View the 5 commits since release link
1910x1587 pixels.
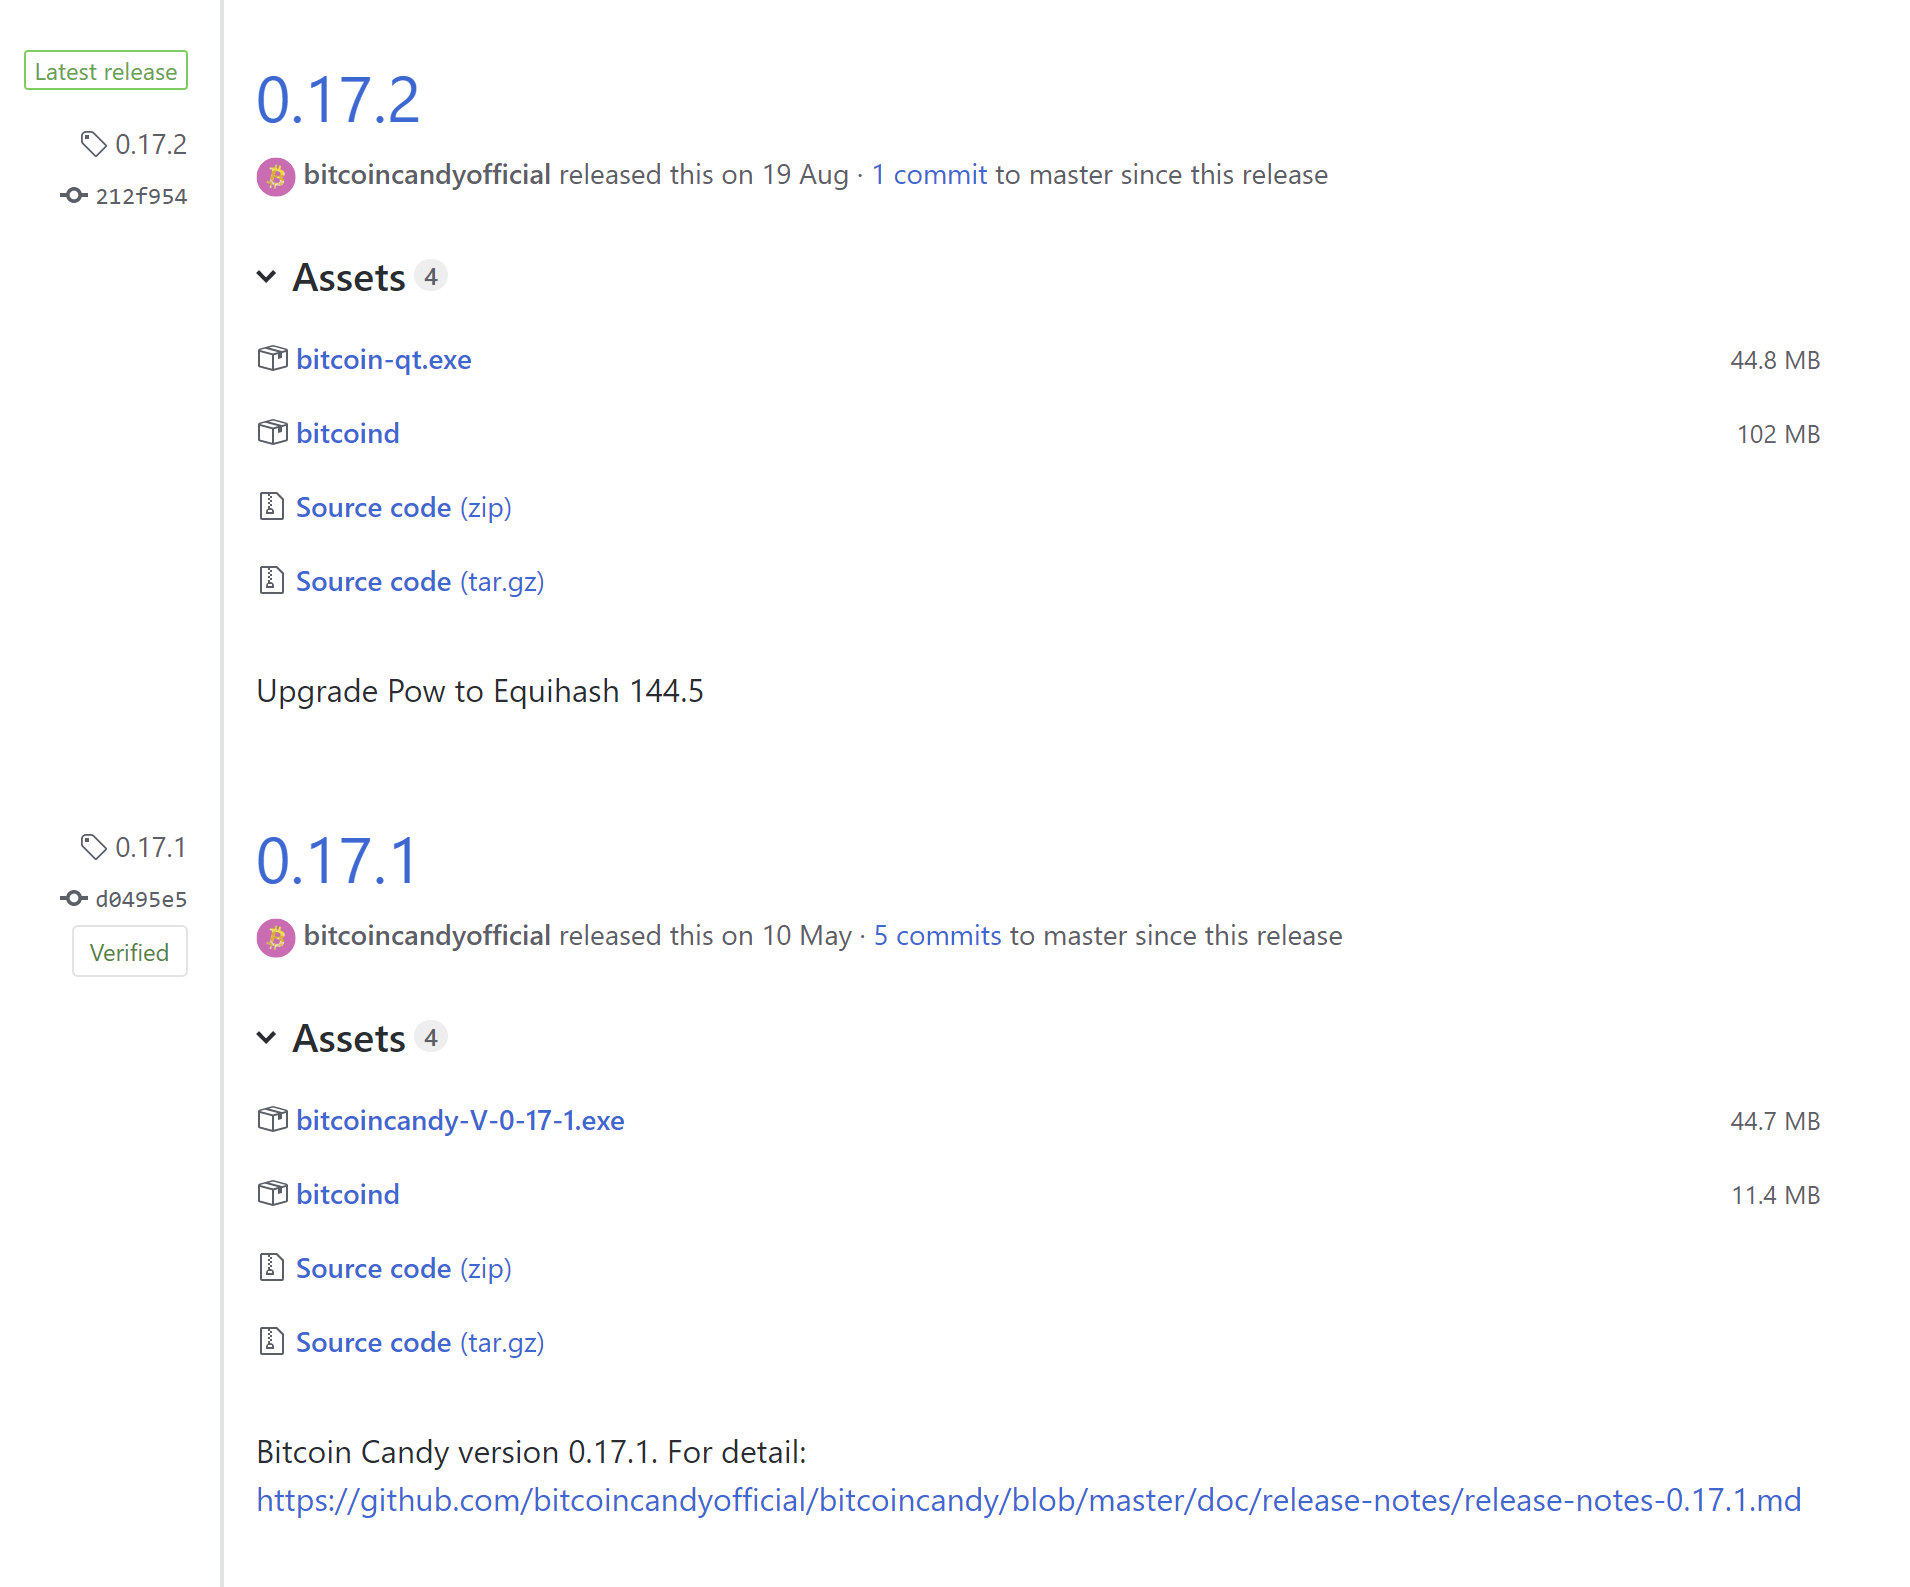937,936
